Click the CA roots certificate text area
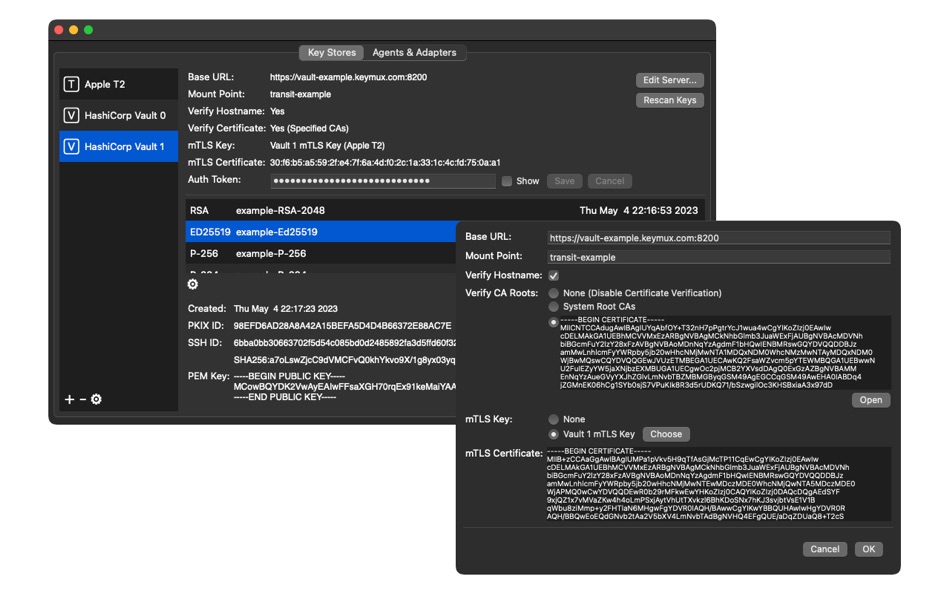950x594 pixels. tap(724, 352)
